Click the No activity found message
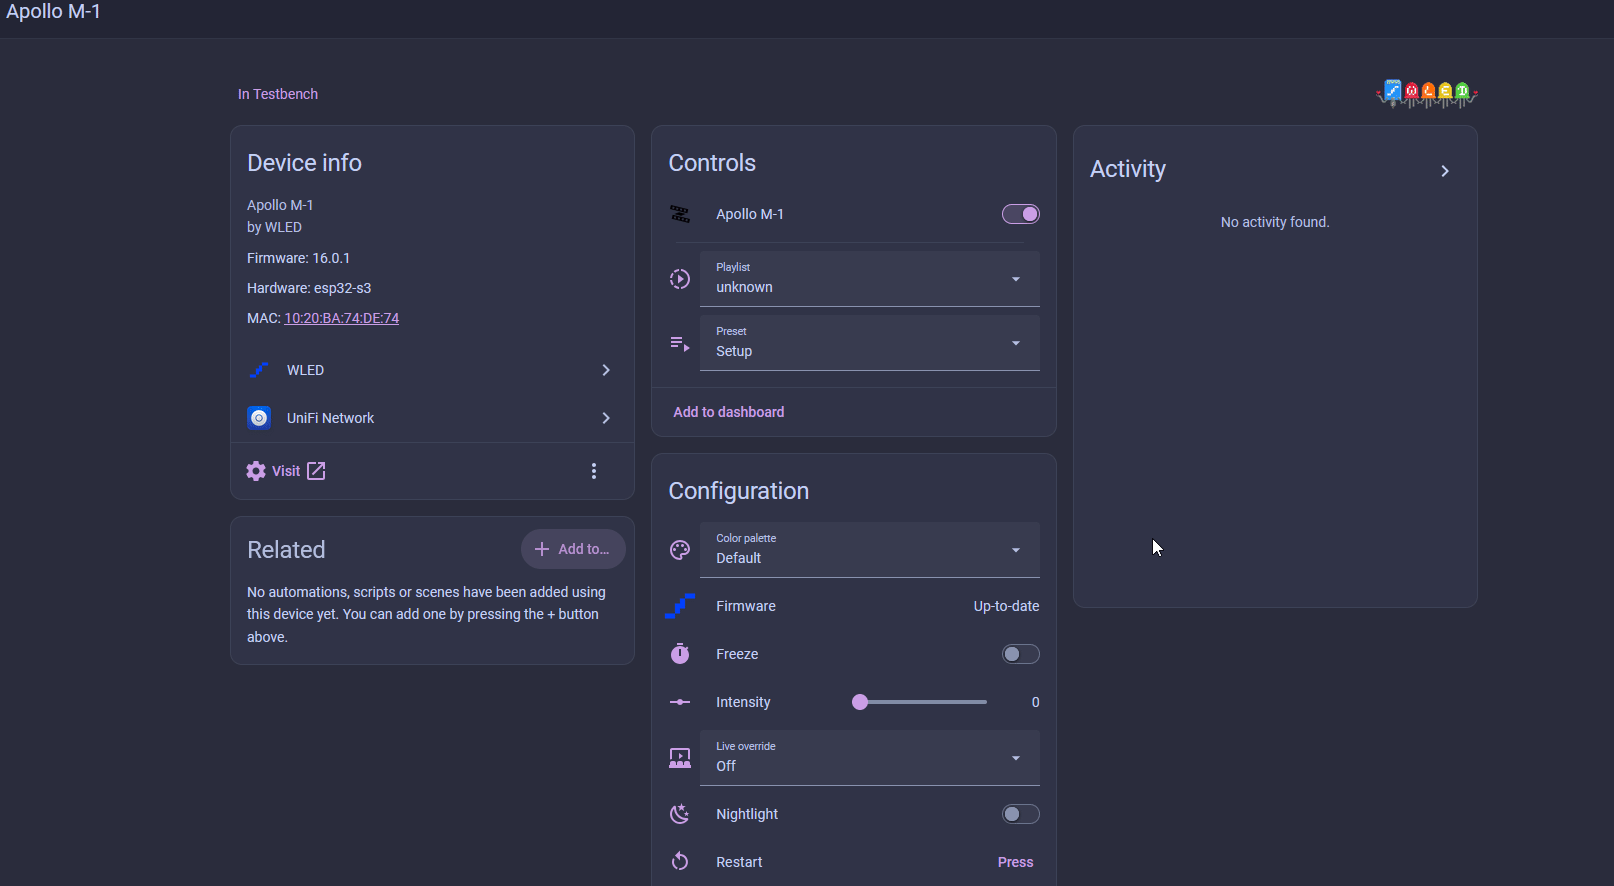Image resolution: width=1614 pixels, height=886 pixels. point(1275,222)
